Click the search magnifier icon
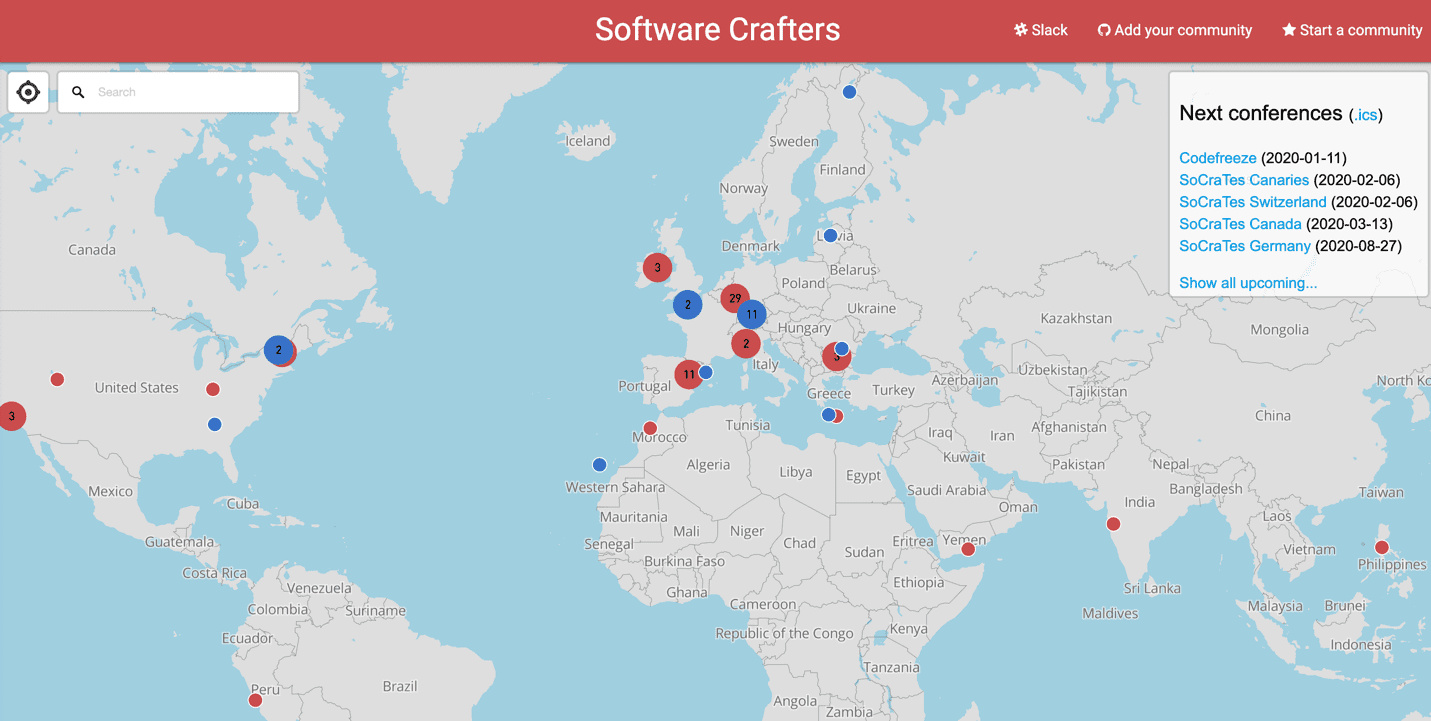1431x721 pixels. click(78, 92)
